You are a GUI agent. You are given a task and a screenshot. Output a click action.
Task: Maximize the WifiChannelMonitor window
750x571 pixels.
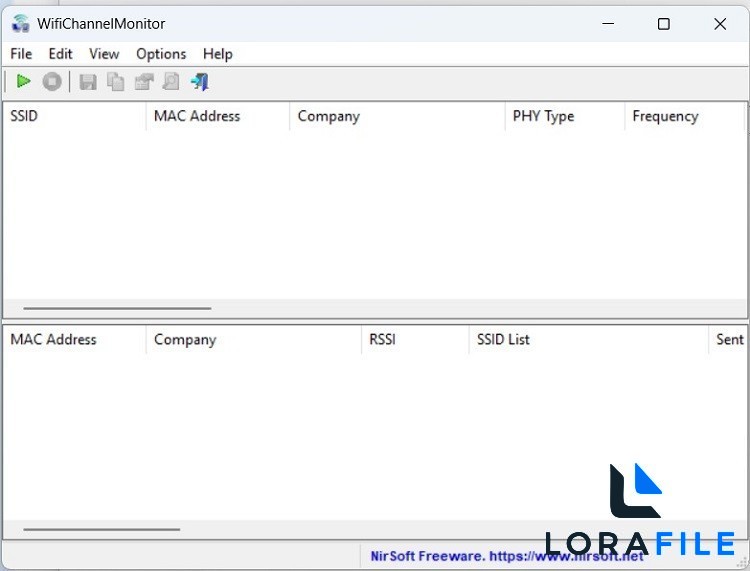(663, 23)
